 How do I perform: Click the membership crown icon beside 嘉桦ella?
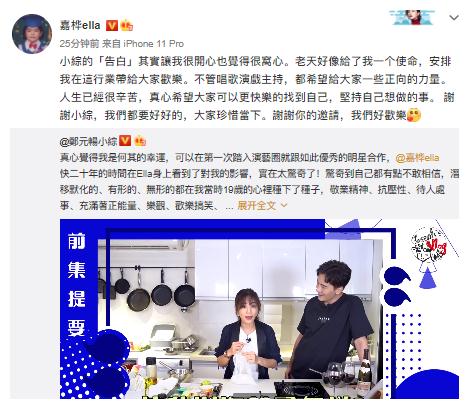127,26
